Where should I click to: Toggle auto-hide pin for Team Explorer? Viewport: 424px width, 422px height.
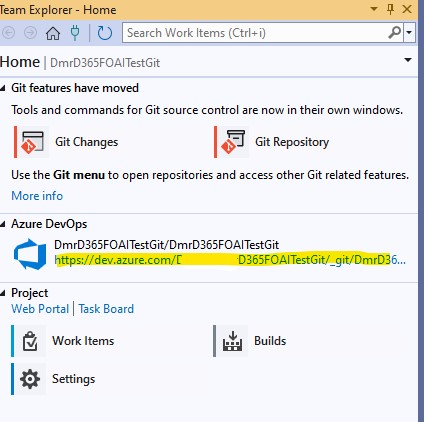click(x=391, y=9)
